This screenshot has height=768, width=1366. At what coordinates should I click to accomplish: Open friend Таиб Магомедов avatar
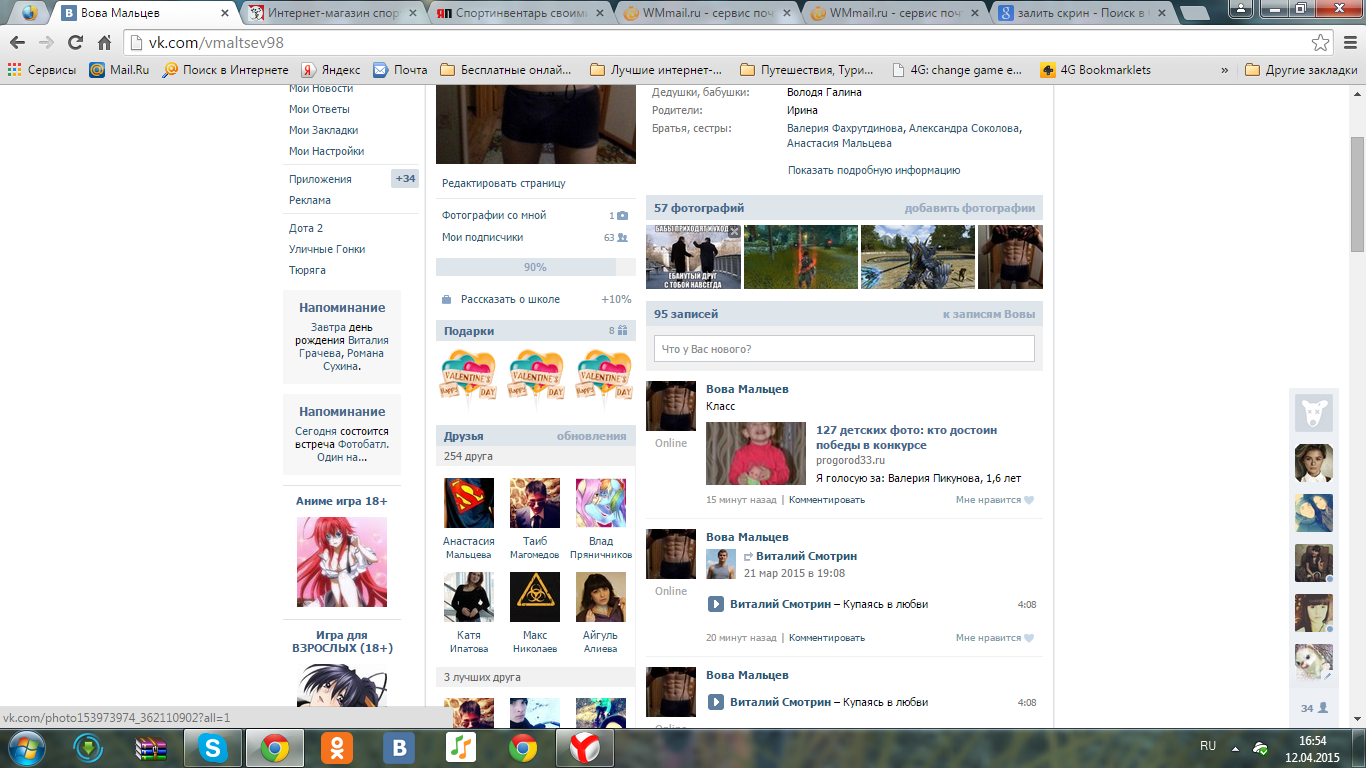(535, 503)
